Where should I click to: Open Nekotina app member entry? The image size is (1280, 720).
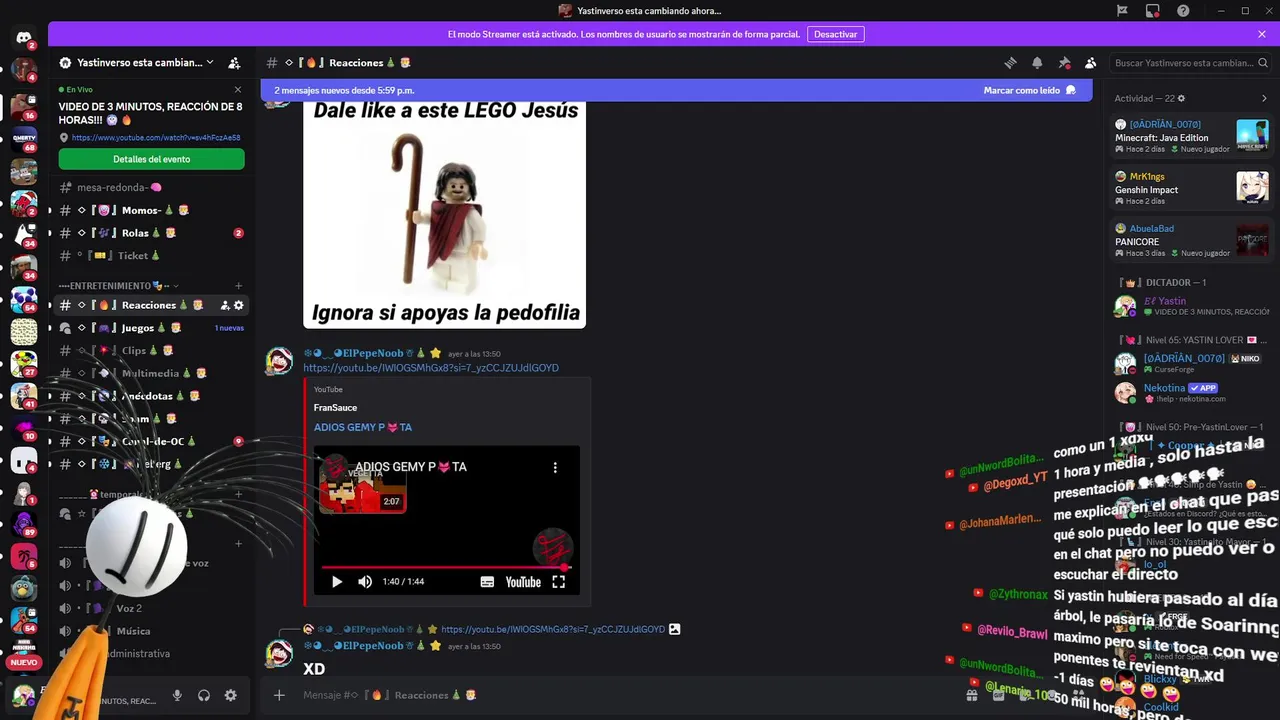point(1191,392)
